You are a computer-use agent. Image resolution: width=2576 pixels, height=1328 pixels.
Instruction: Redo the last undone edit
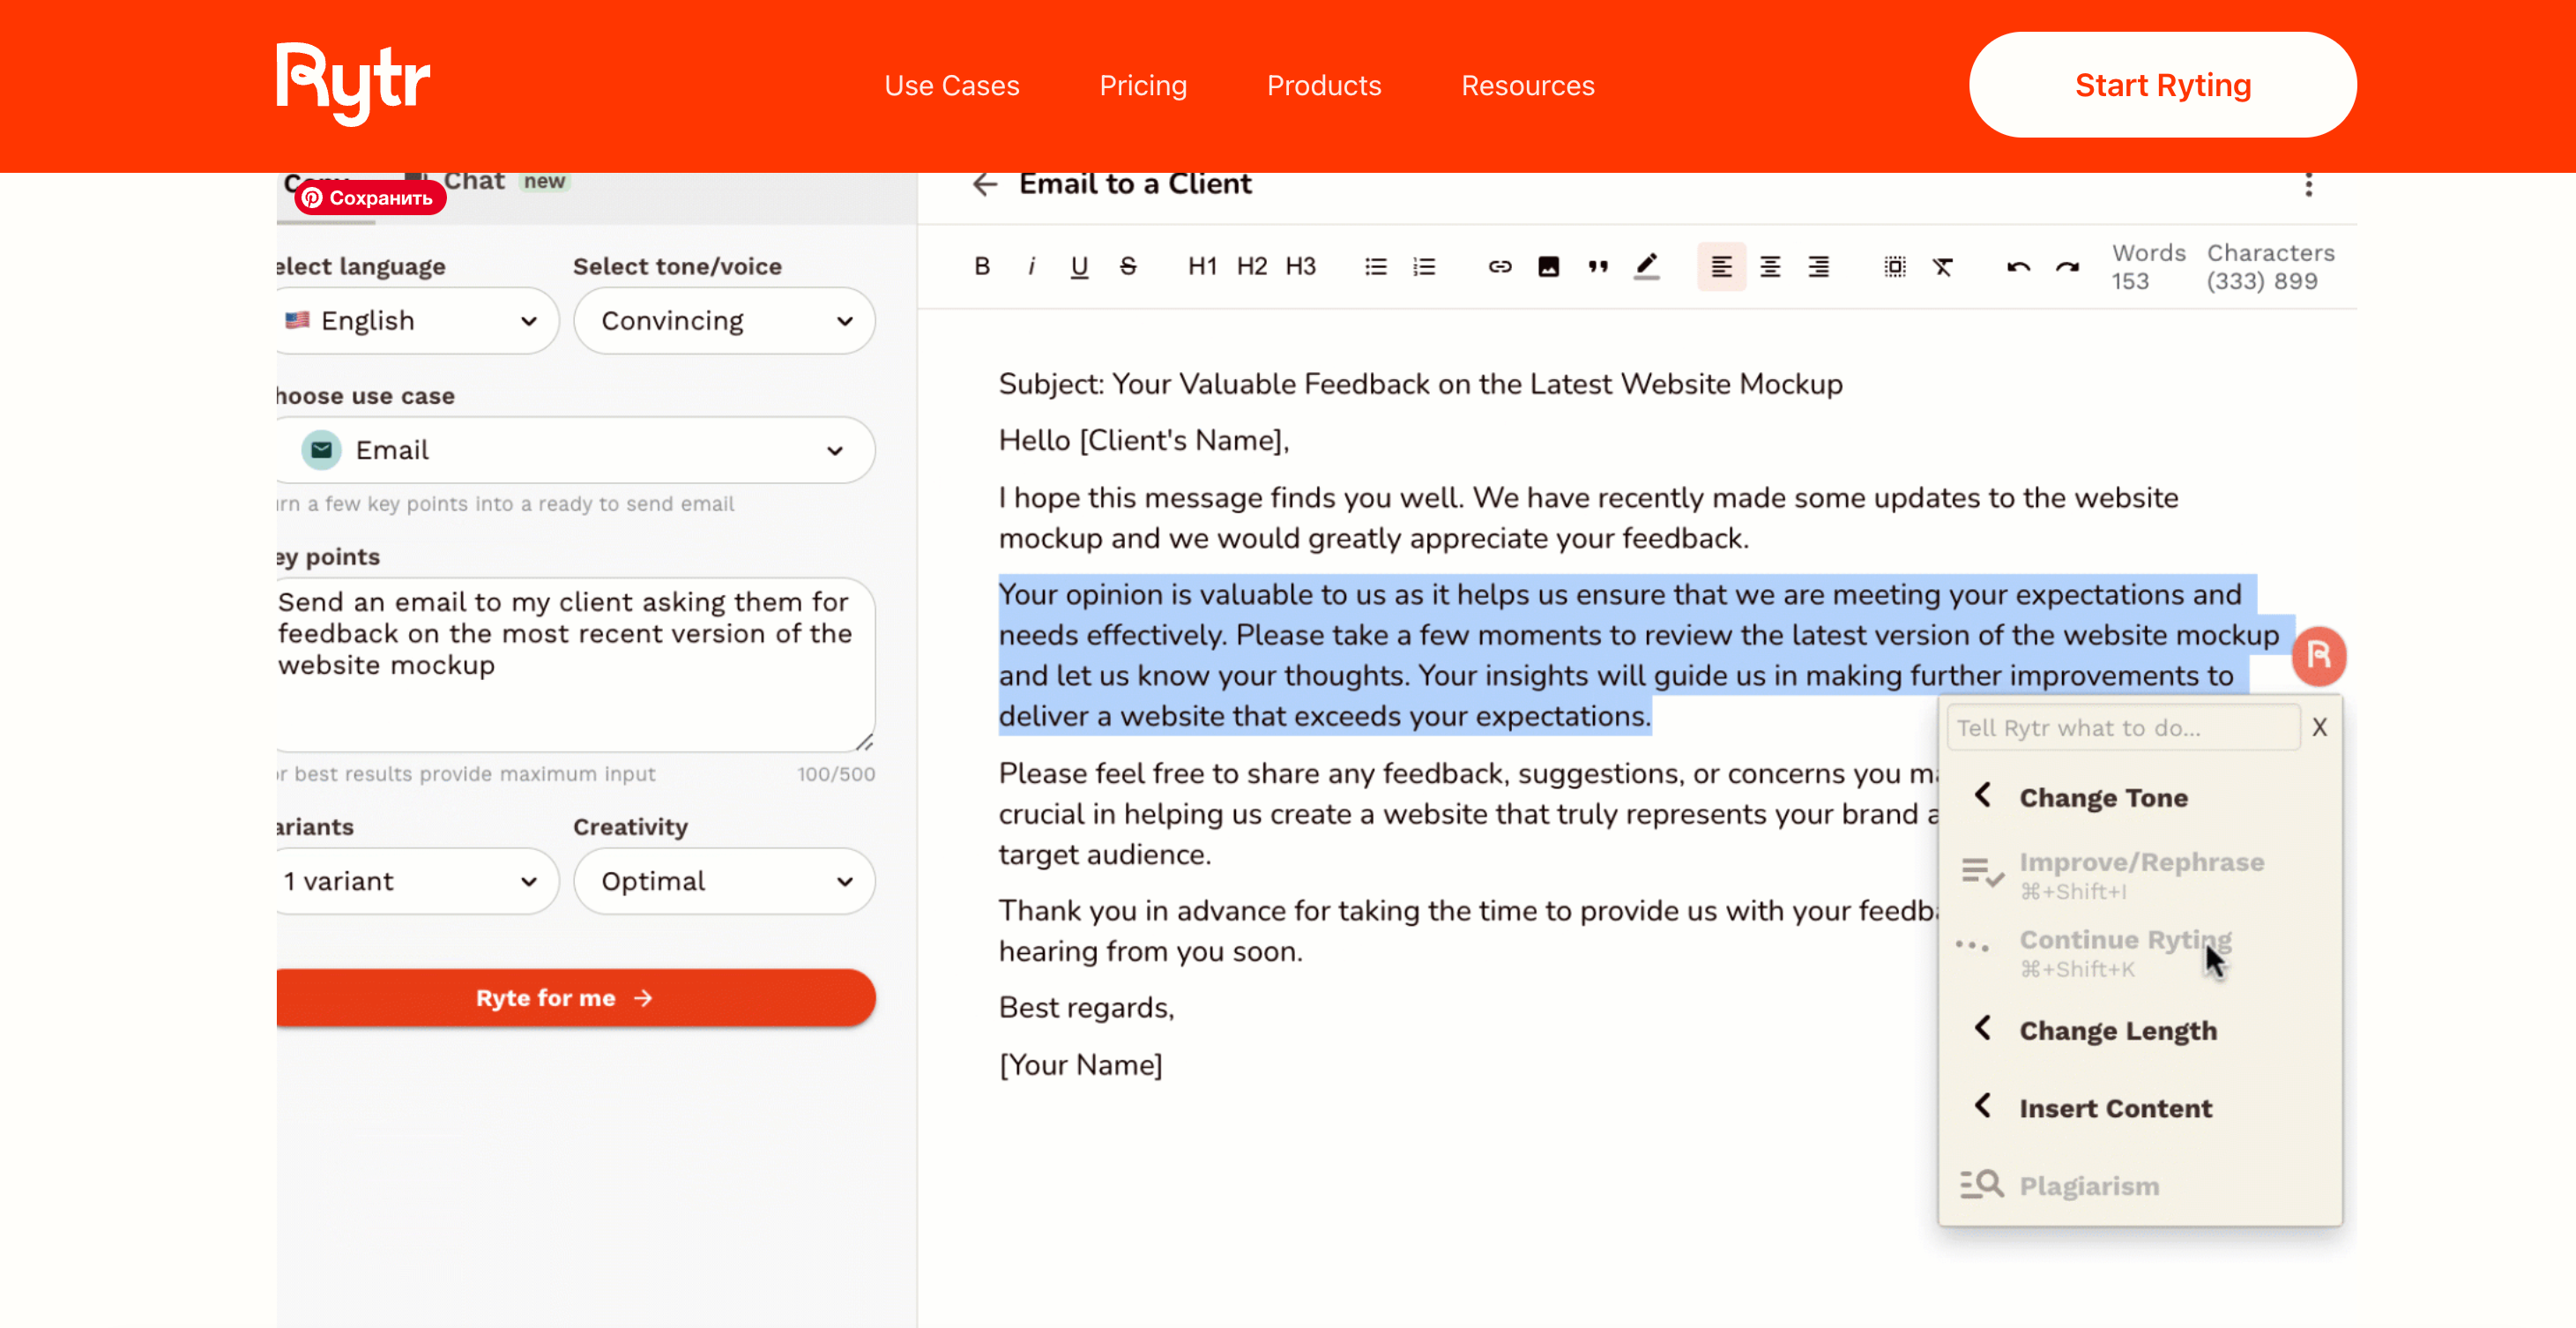[x=2067, y=266]
